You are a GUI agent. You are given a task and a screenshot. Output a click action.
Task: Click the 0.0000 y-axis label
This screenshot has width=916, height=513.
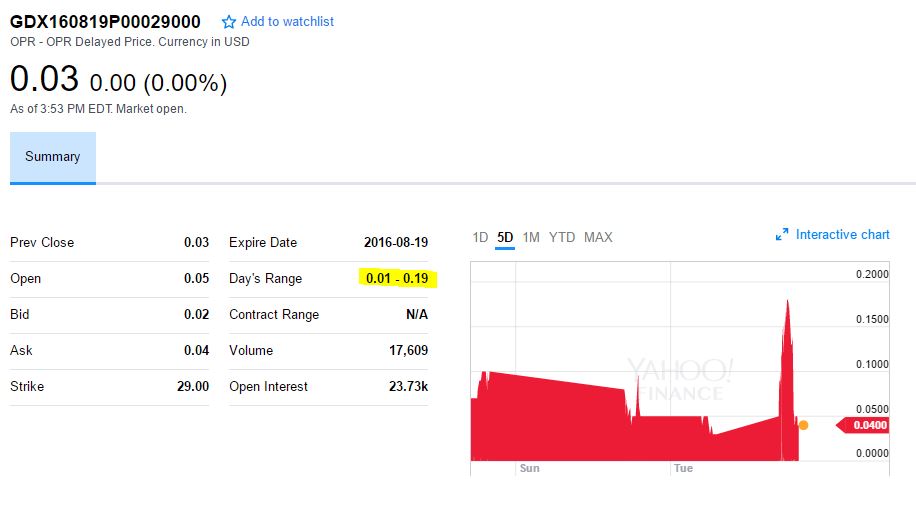click(x=872, y=453)
